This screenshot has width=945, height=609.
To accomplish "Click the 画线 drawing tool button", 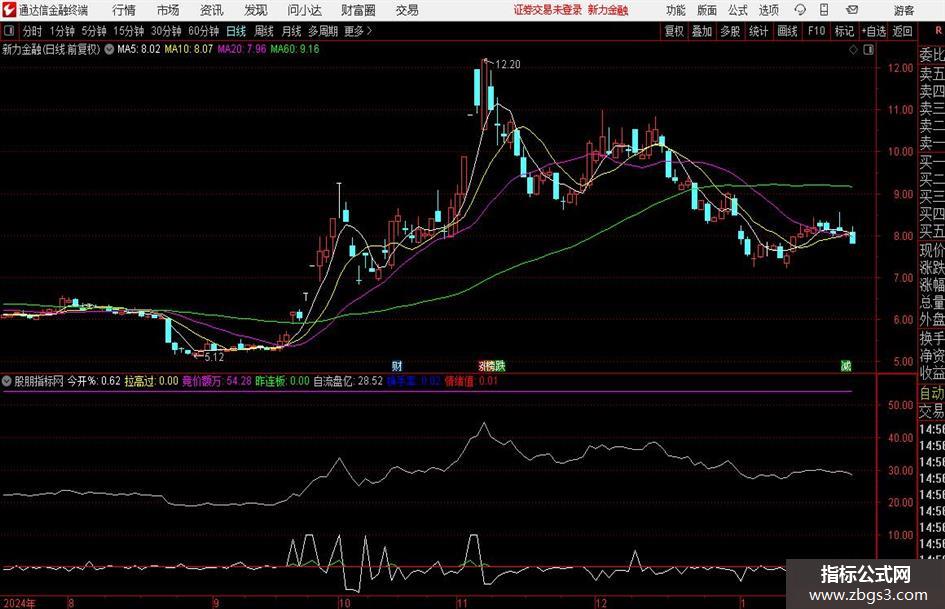I will tap(787, 31).
